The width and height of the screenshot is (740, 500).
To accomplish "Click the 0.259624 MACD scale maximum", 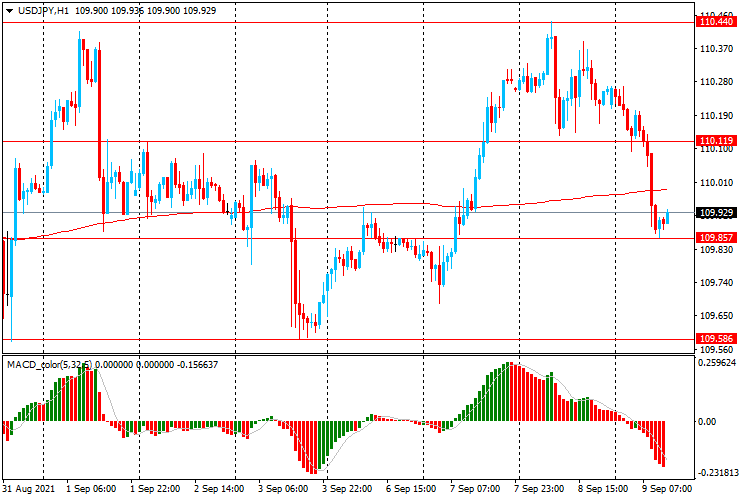I will click(717, 363).
